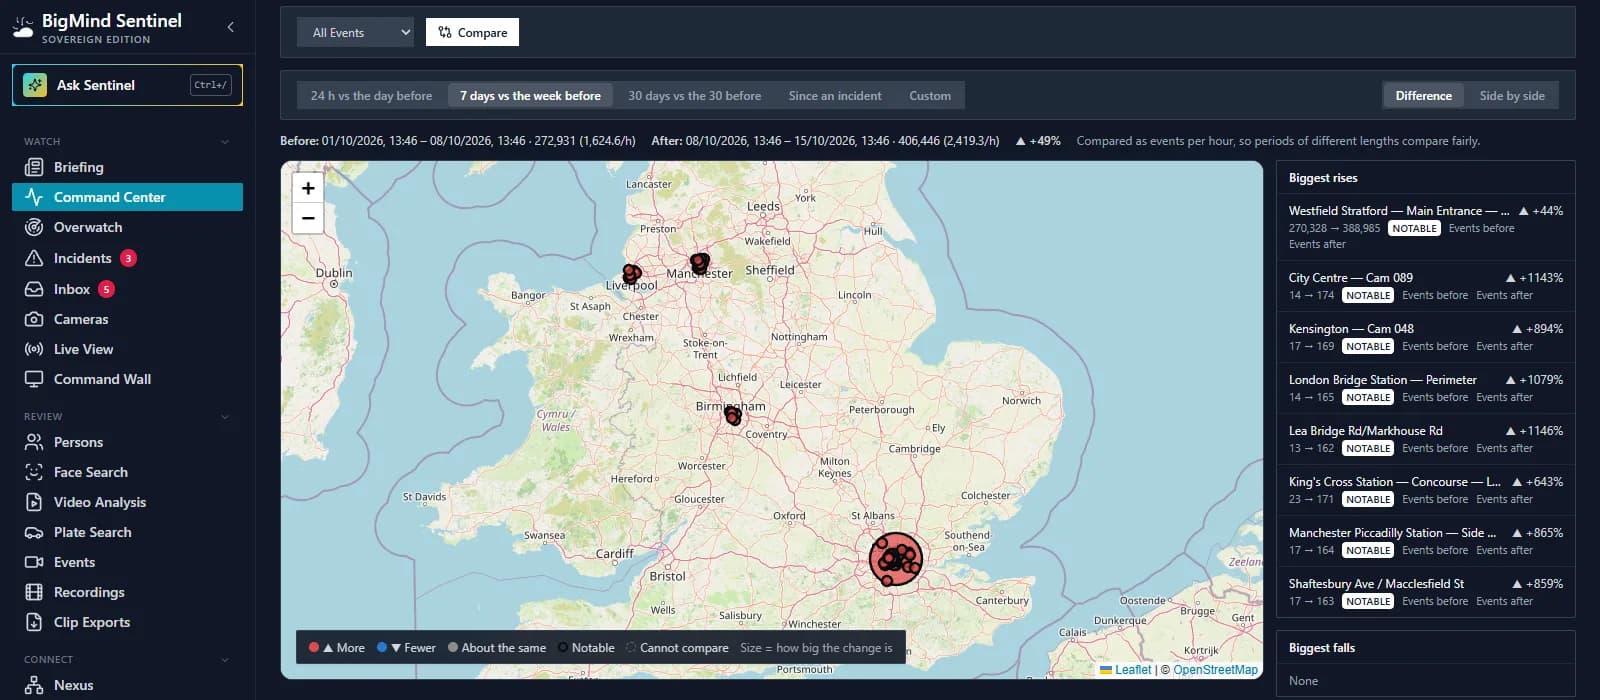The height and width of the screenshot is (700, 1600).
Task: Collapse the CONNECT section
Action: (225, 660)
